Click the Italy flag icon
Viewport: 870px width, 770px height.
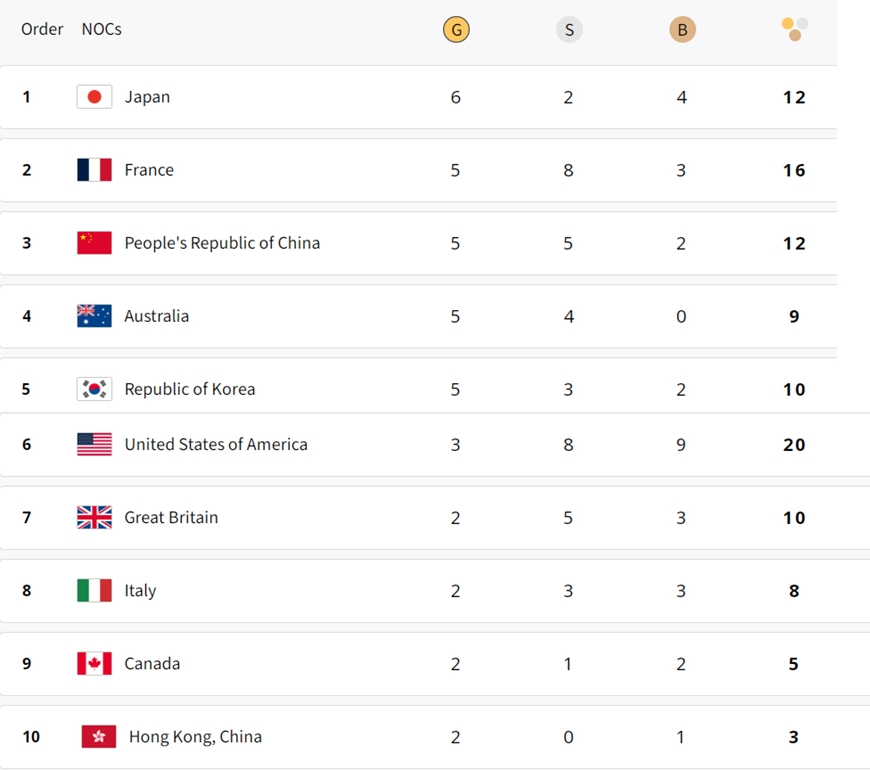click(x=94, y=590)
